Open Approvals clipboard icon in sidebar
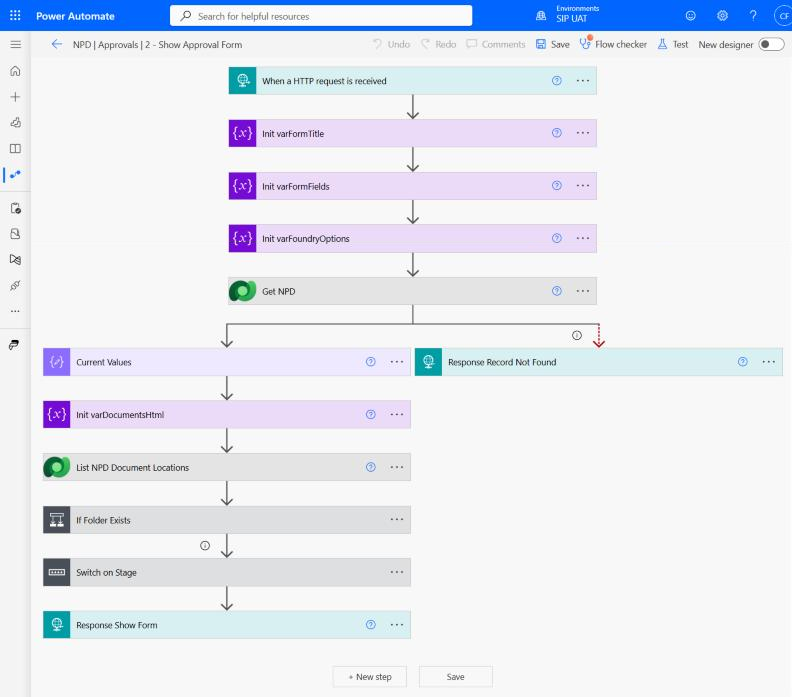Viewport: 792px width, 697px height. [x=16, y=208]
